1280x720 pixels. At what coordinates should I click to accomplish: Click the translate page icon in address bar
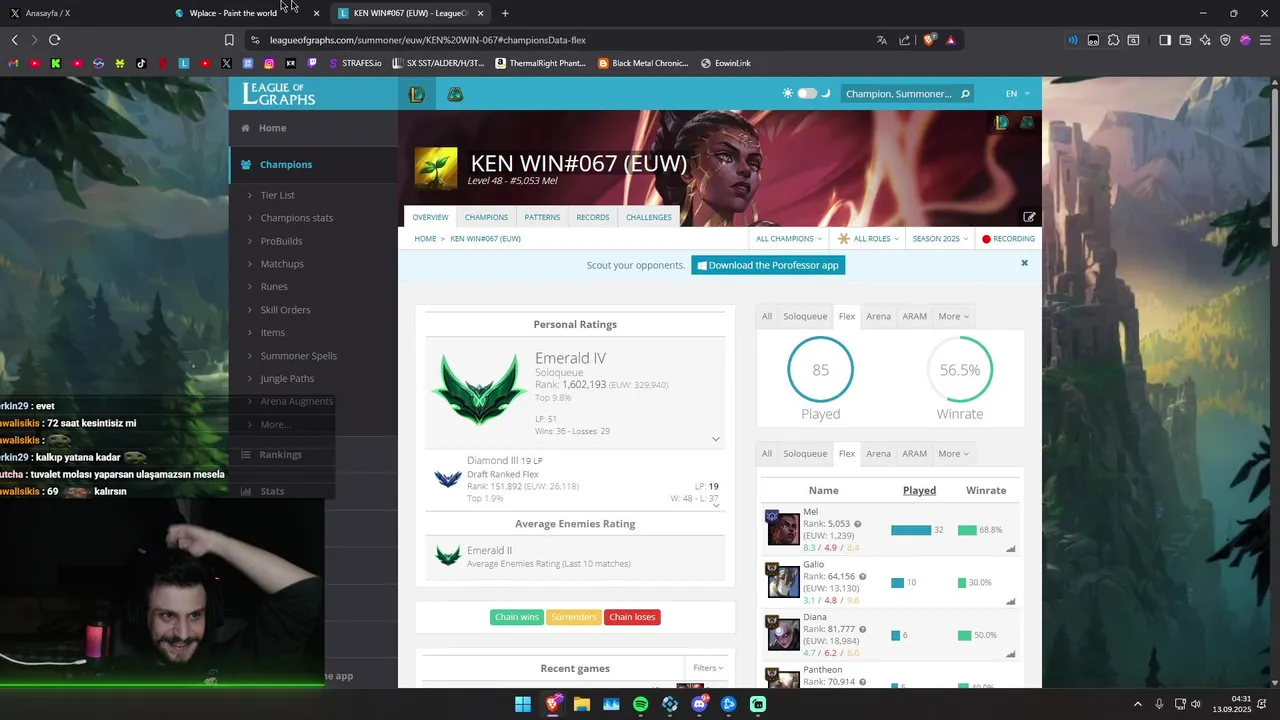point(882,40)
